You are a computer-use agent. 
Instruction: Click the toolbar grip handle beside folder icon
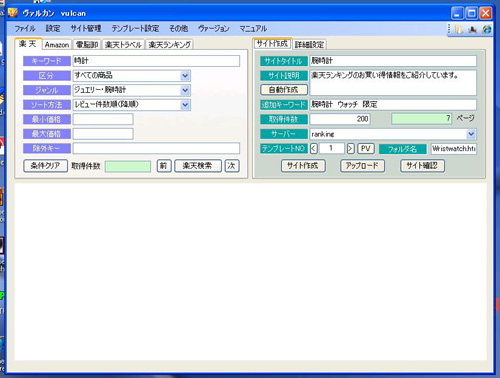point(449,29)
